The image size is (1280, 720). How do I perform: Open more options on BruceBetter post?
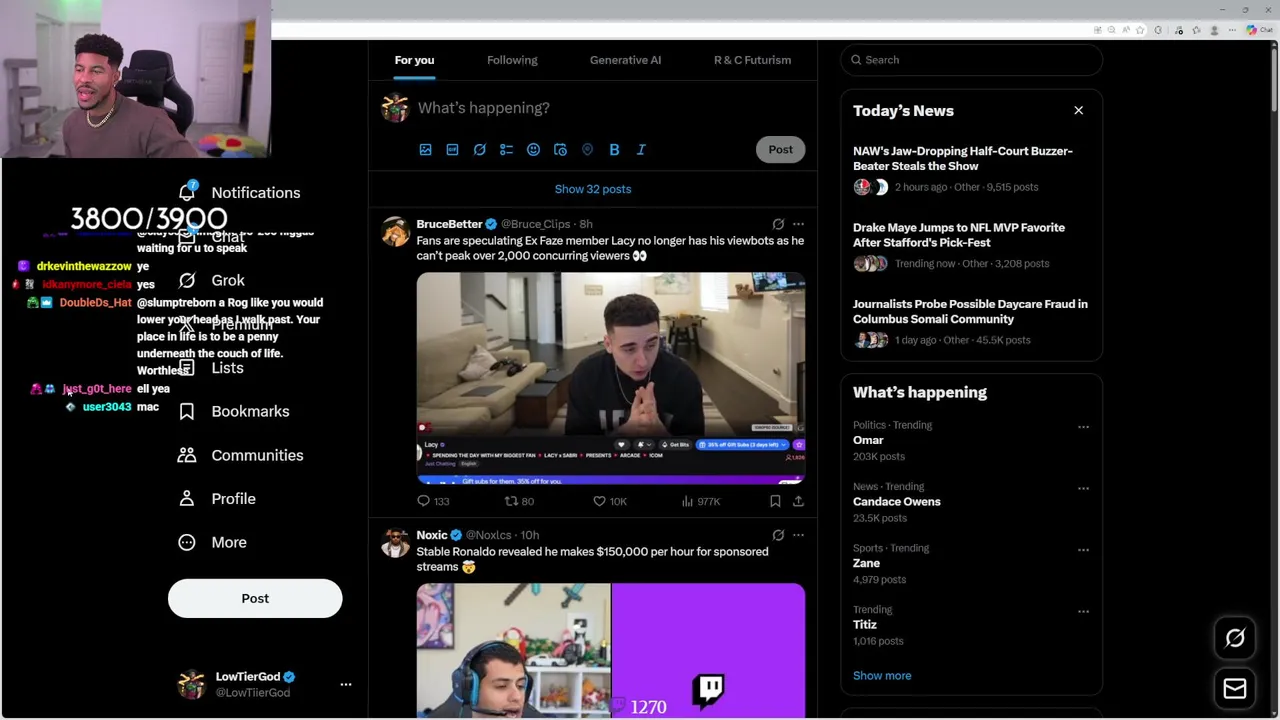[x=798, y=224]
